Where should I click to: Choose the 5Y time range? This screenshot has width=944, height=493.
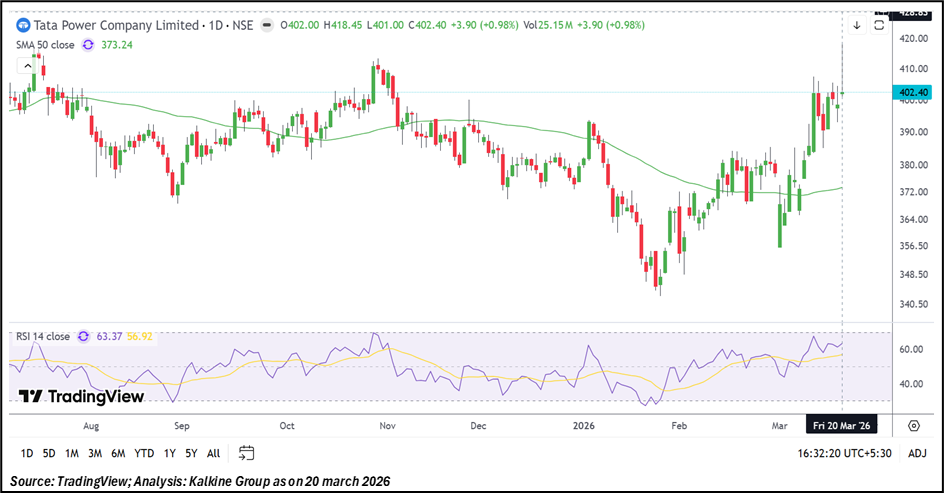190,453
